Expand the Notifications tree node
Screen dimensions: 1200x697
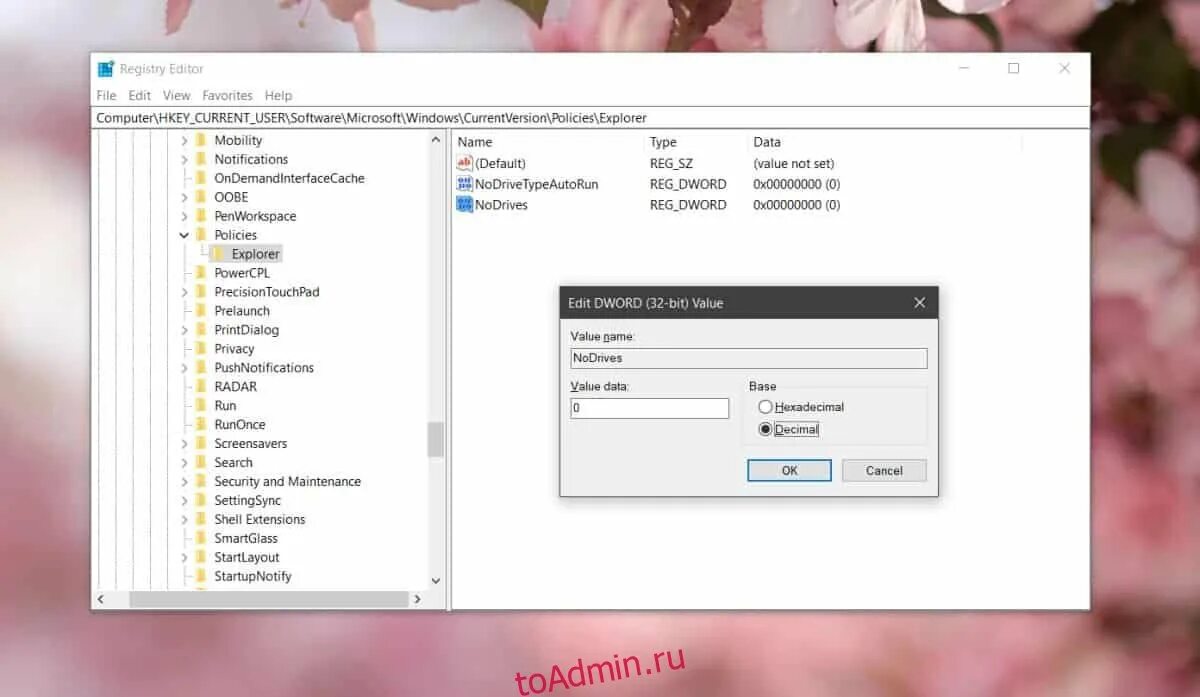183,158
